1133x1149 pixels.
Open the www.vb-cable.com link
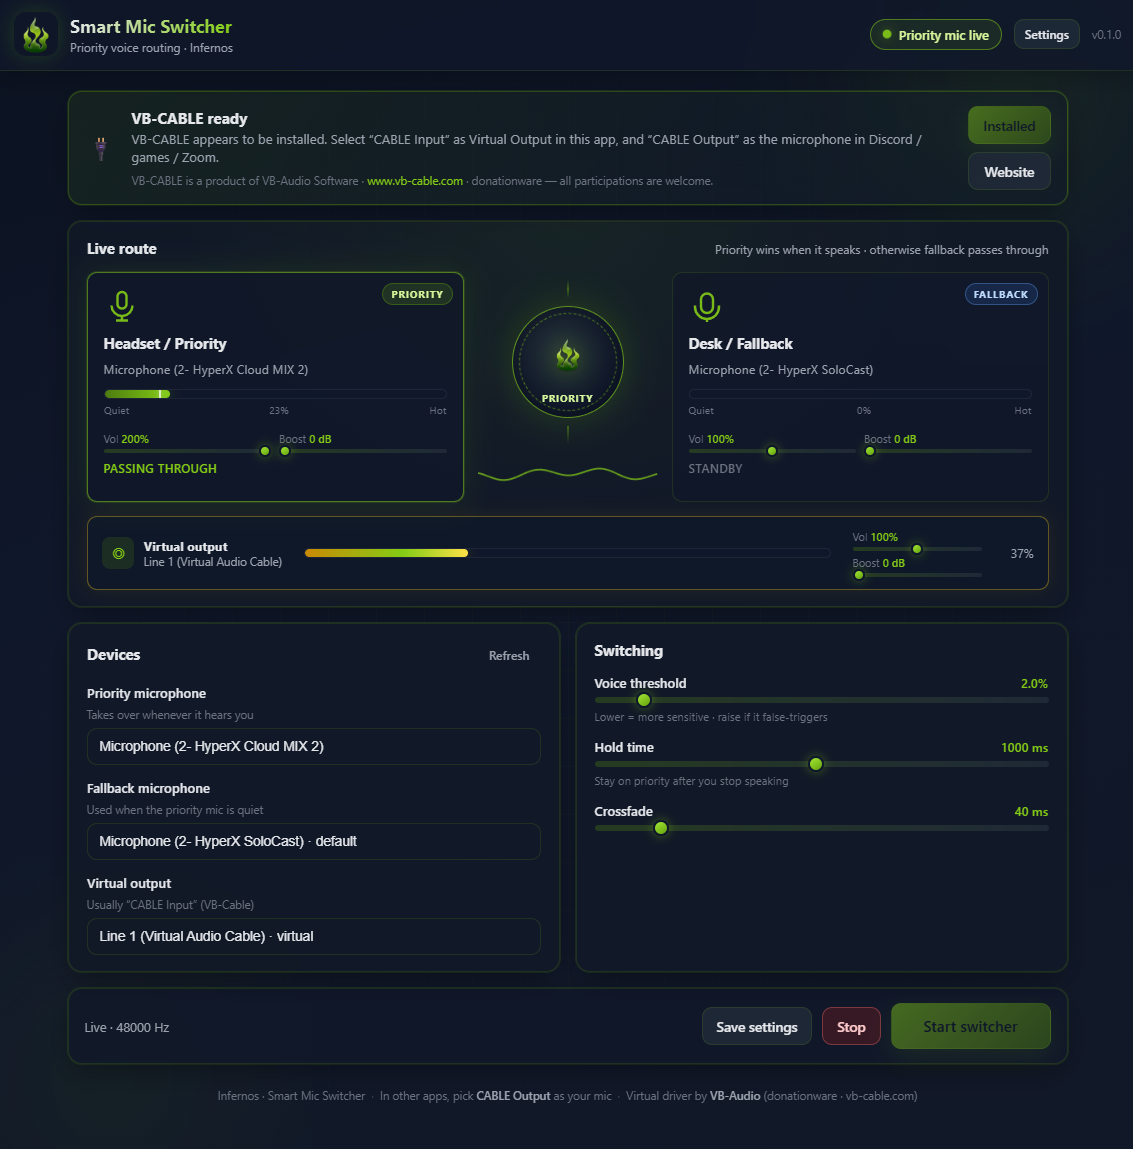[415, 181]
